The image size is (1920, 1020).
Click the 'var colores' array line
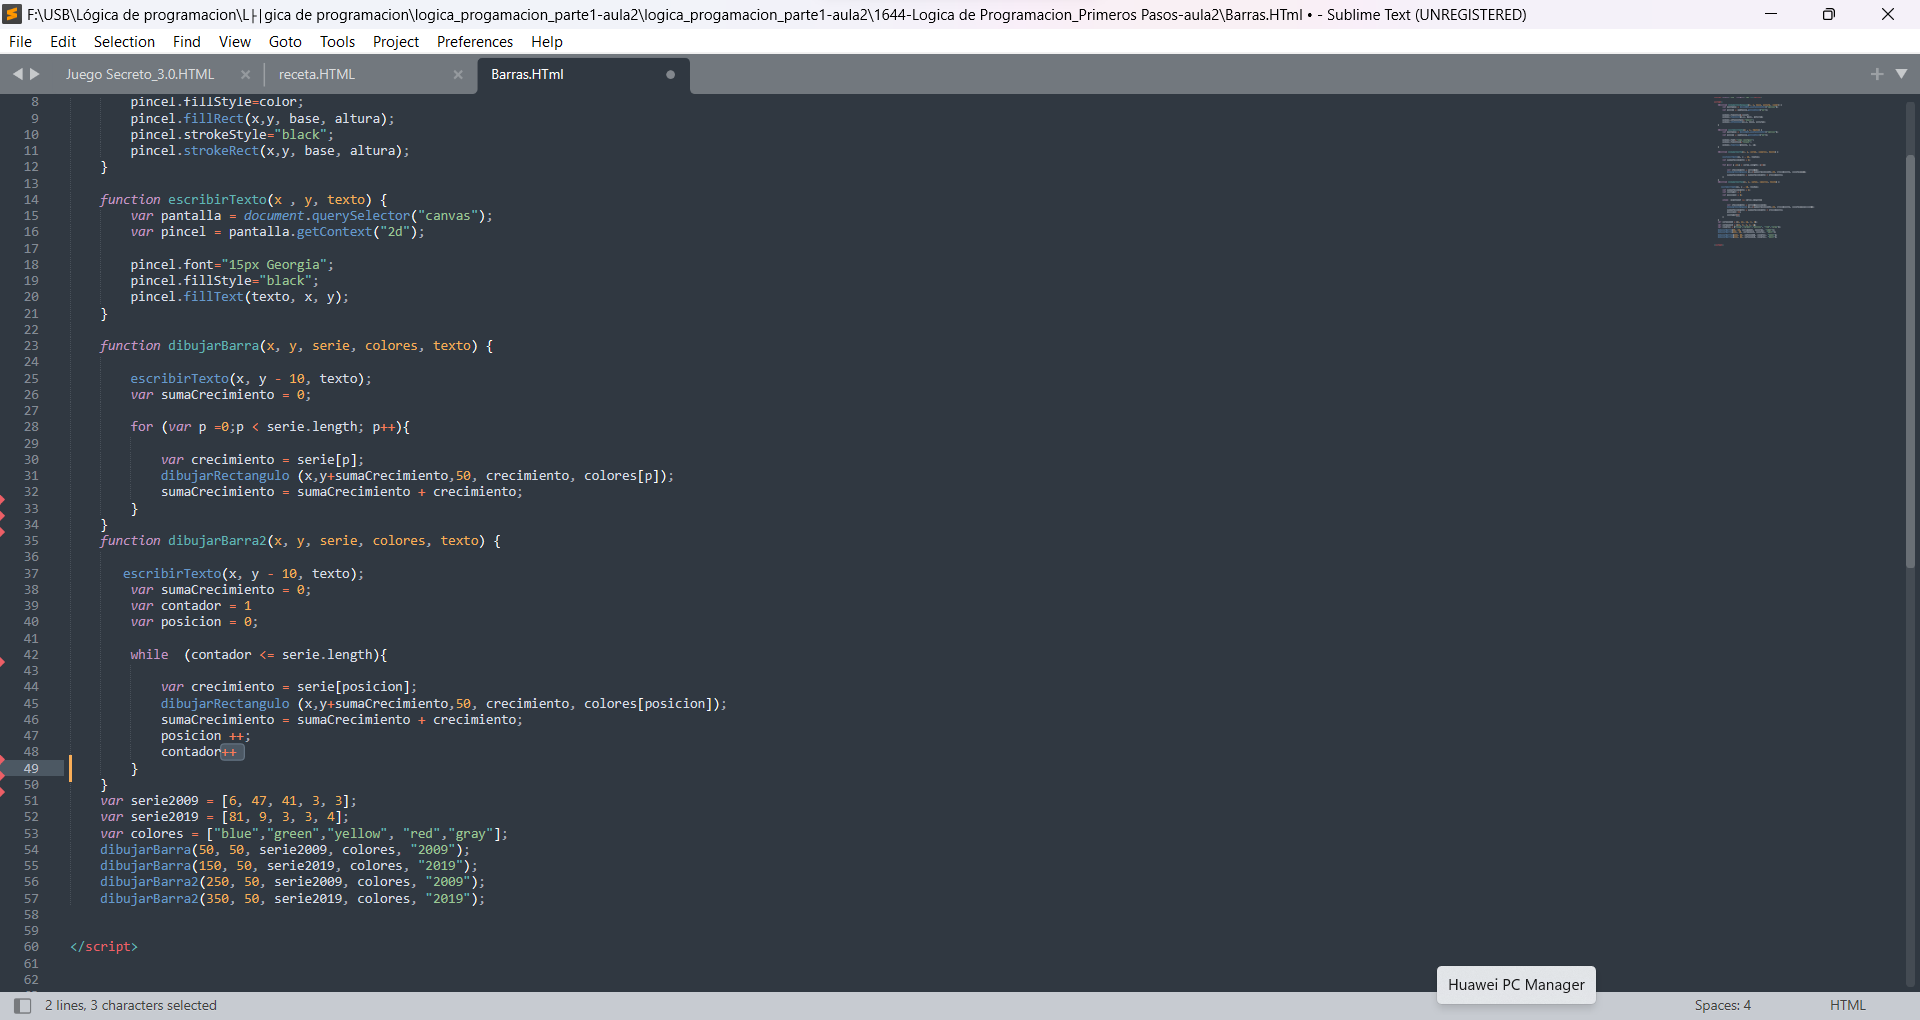(304, 834)
